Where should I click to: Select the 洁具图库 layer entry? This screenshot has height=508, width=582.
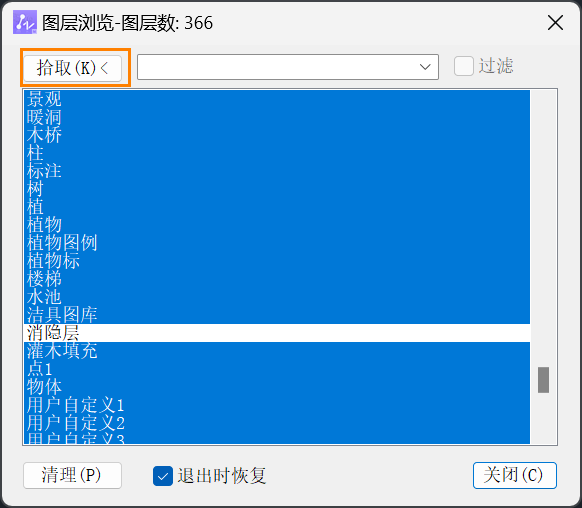[277, 315]
